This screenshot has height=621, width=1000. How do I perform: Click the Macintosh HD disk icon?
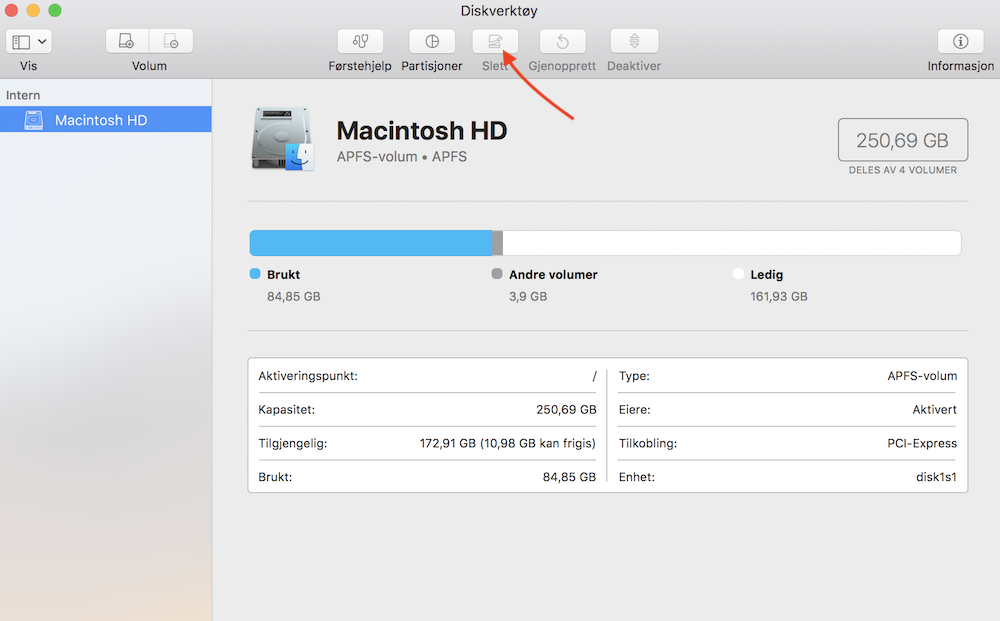tap(283, 139)
